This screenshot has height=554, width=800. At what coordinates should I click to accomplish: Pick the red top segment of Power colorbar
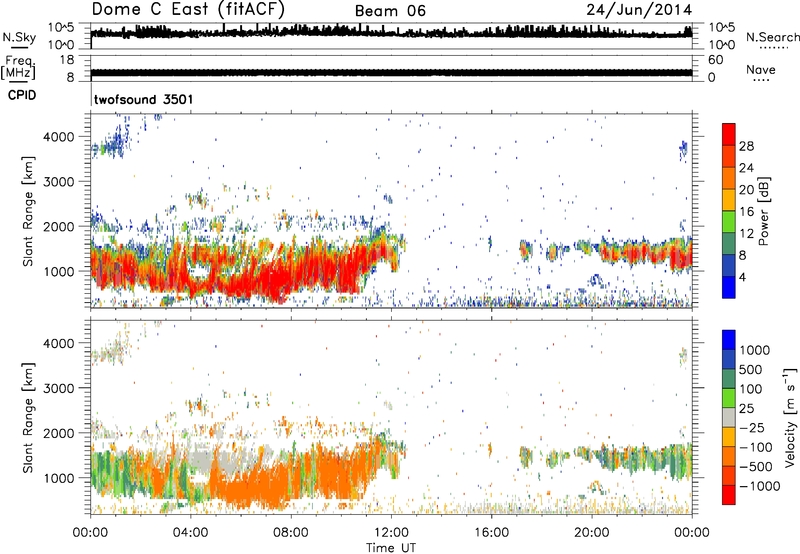(729, 134)
